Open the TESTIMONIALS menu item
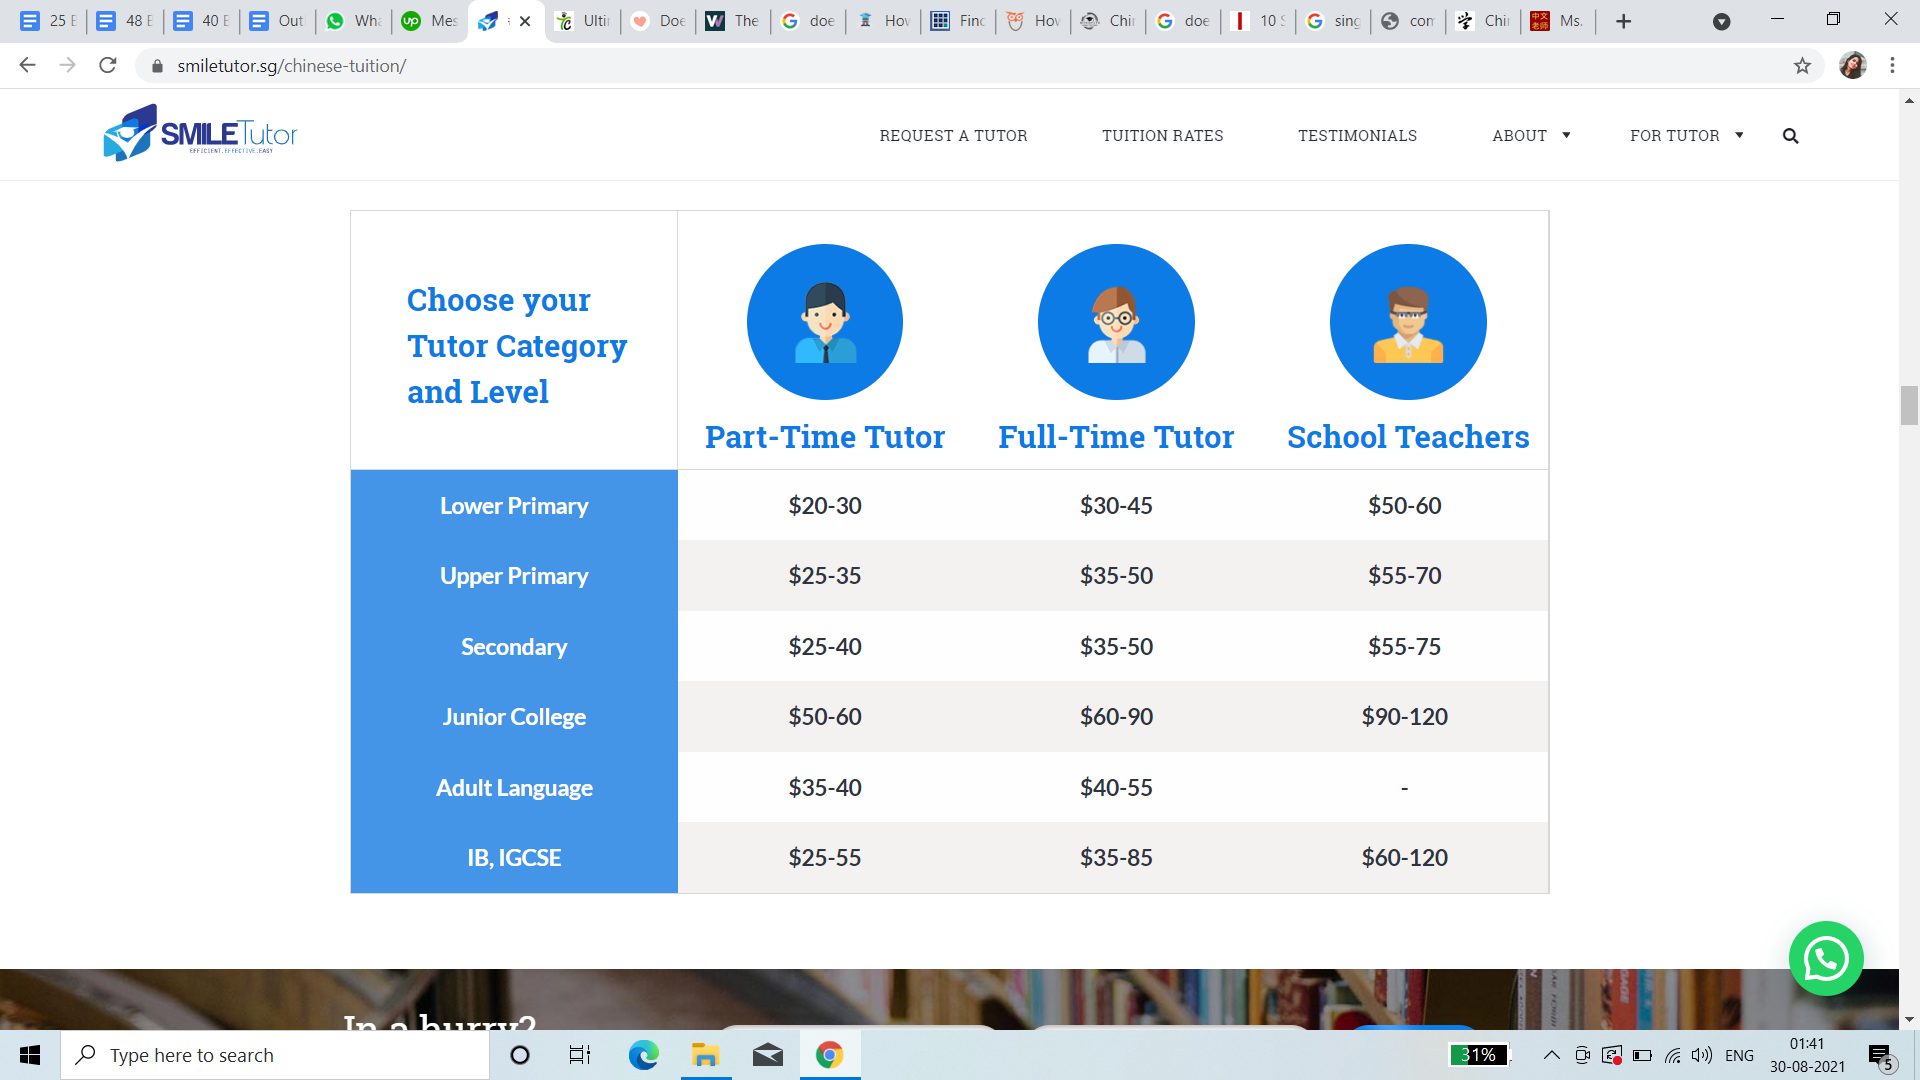1920x1080 pixels. [x=1357, y=136]
